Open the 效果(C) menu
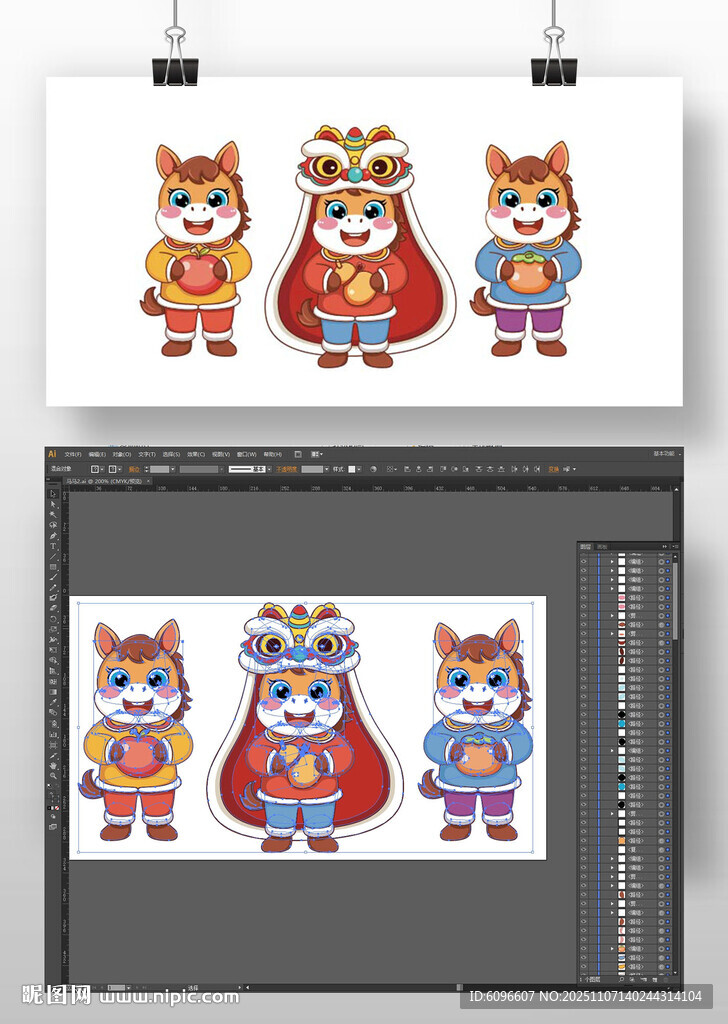728x1024 pixels. 196,454
